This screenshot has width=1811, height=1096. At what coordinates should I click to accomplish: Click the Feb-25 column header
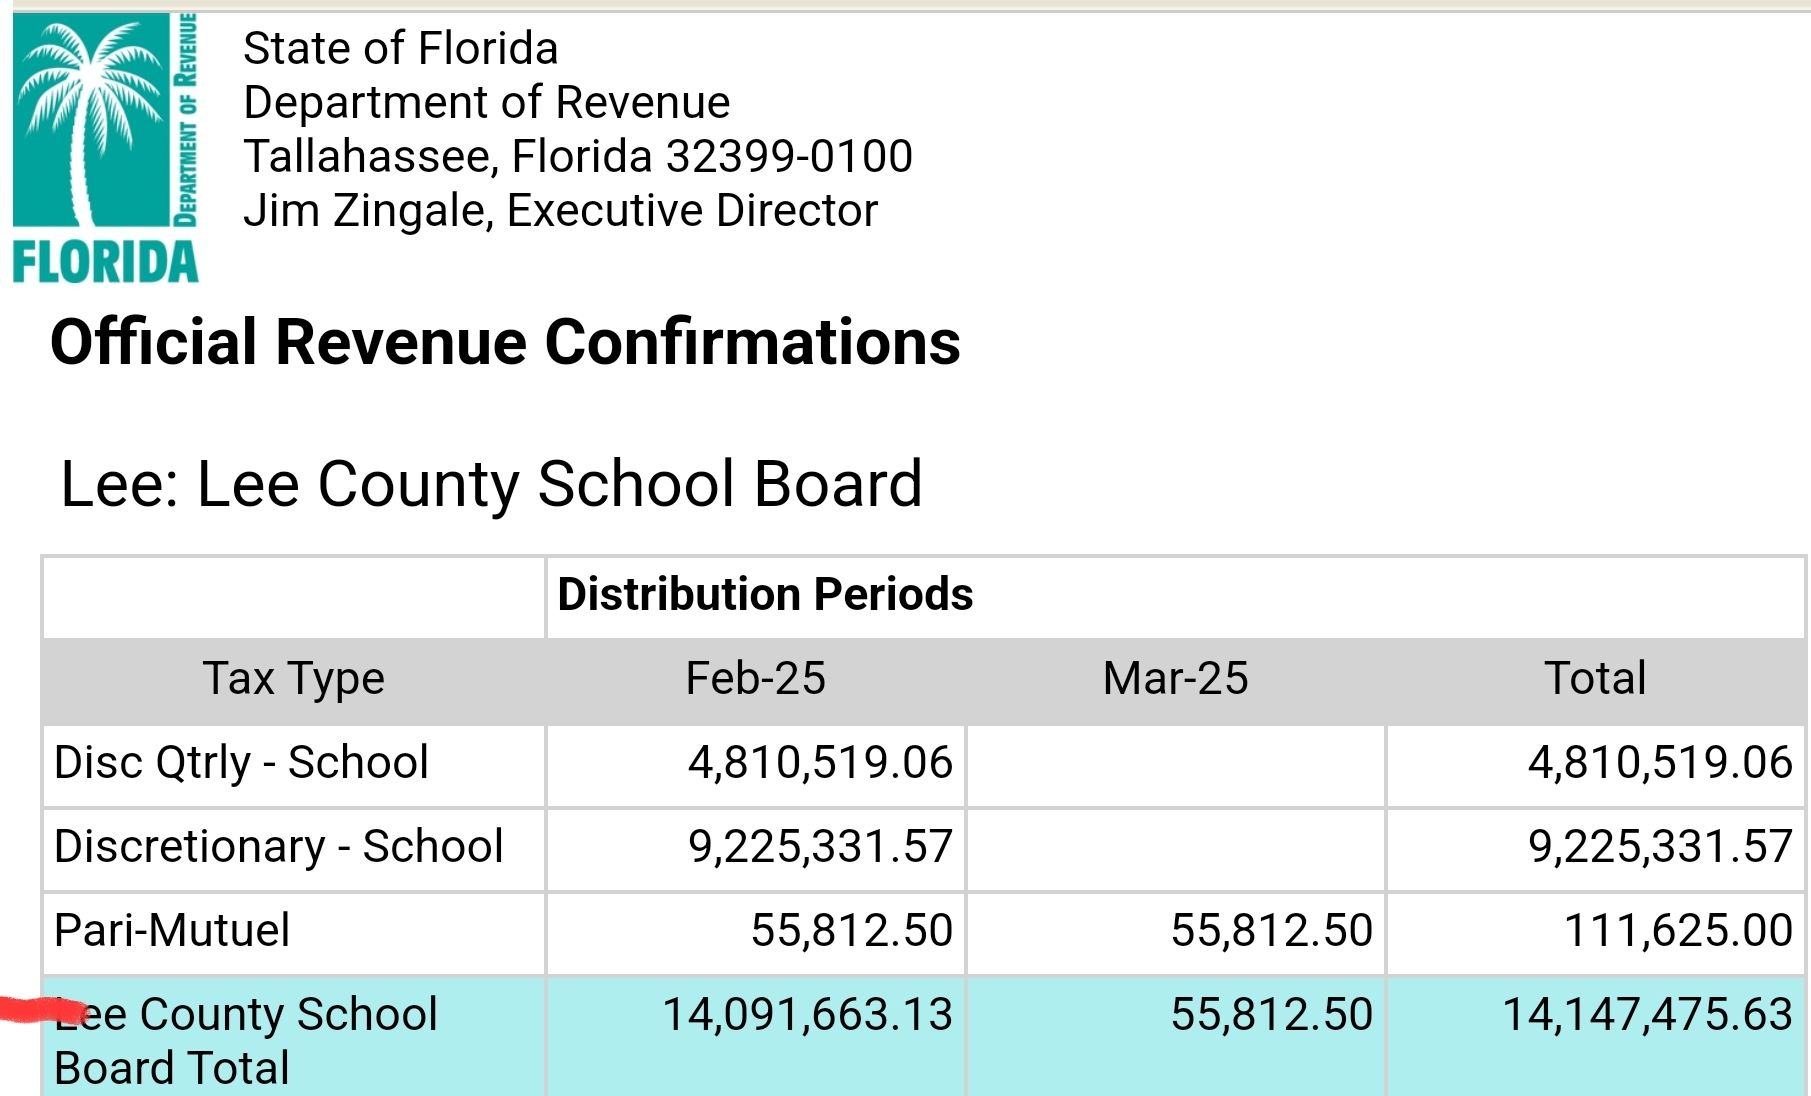tap(756, 678)
